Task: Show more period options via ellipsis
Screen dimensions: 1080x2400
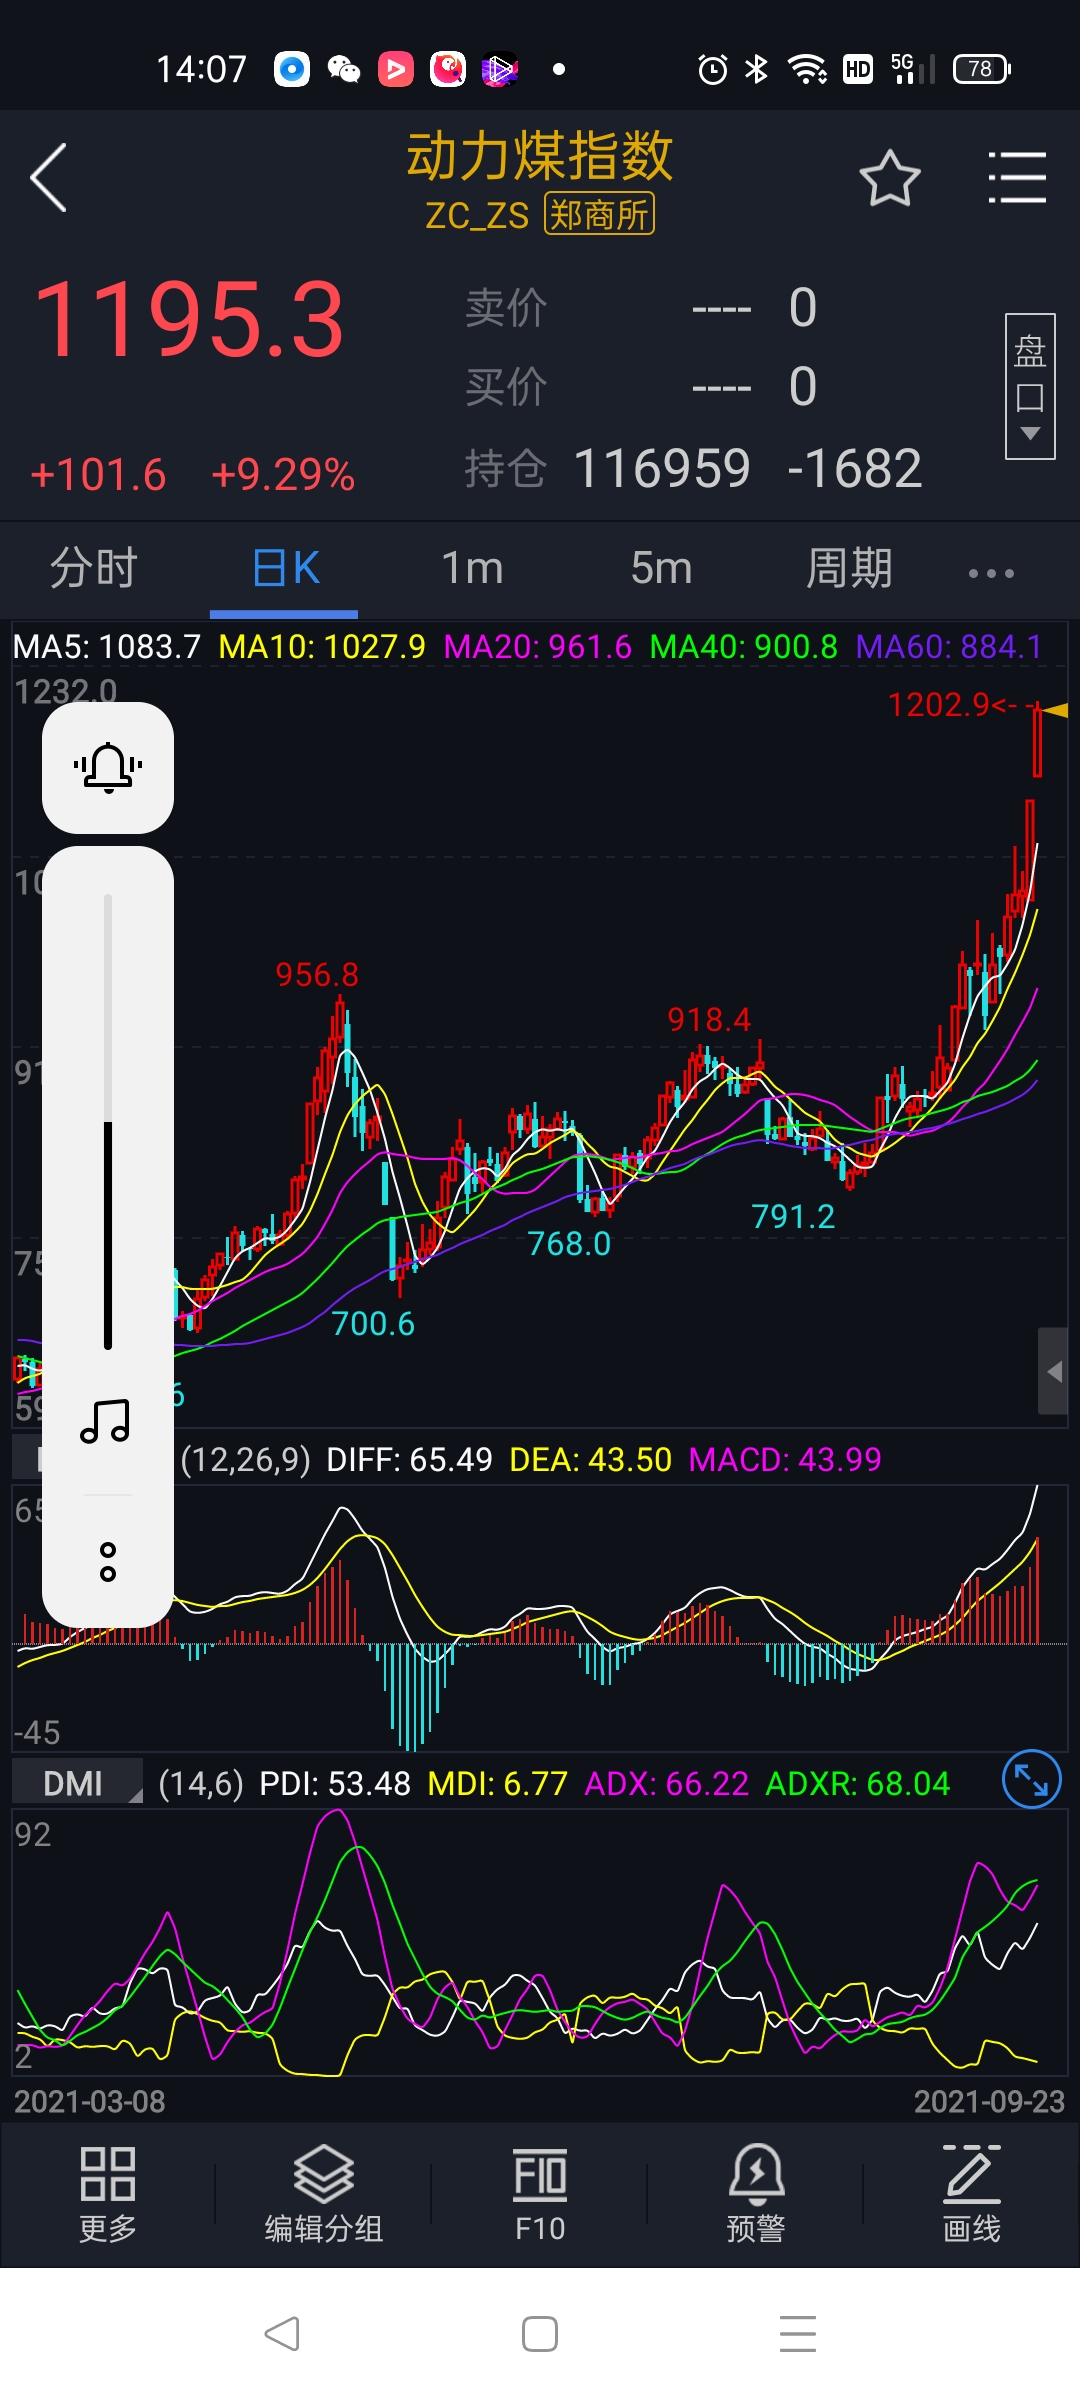Action: (991, 573)
